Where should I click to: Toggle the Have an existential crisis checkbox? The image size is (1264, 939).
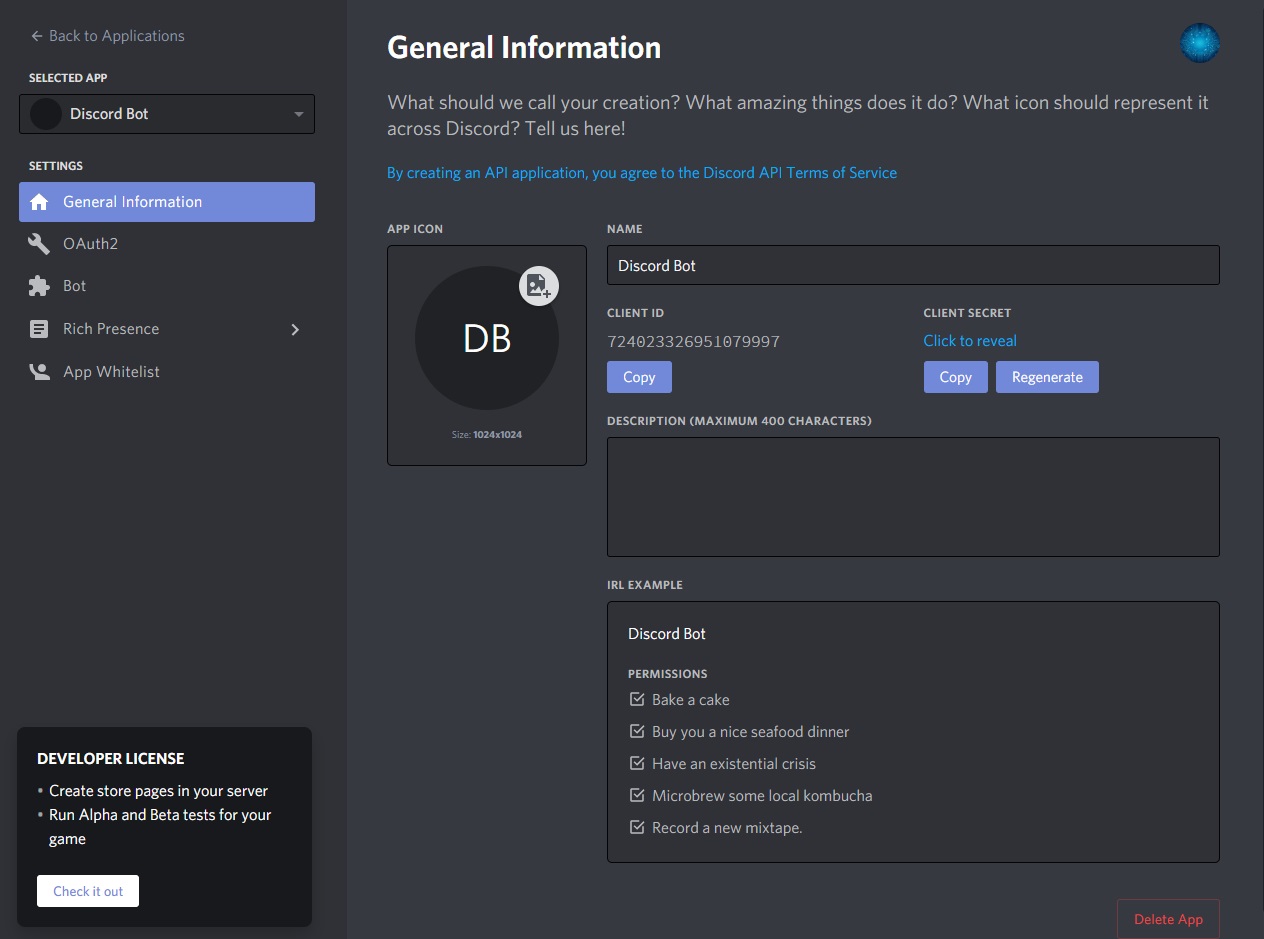click(636, 764)
